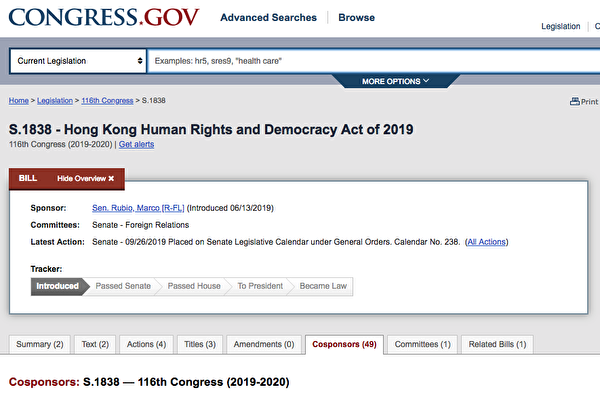
Task: Click the Congress.gov logo
Action: (104, 17)
